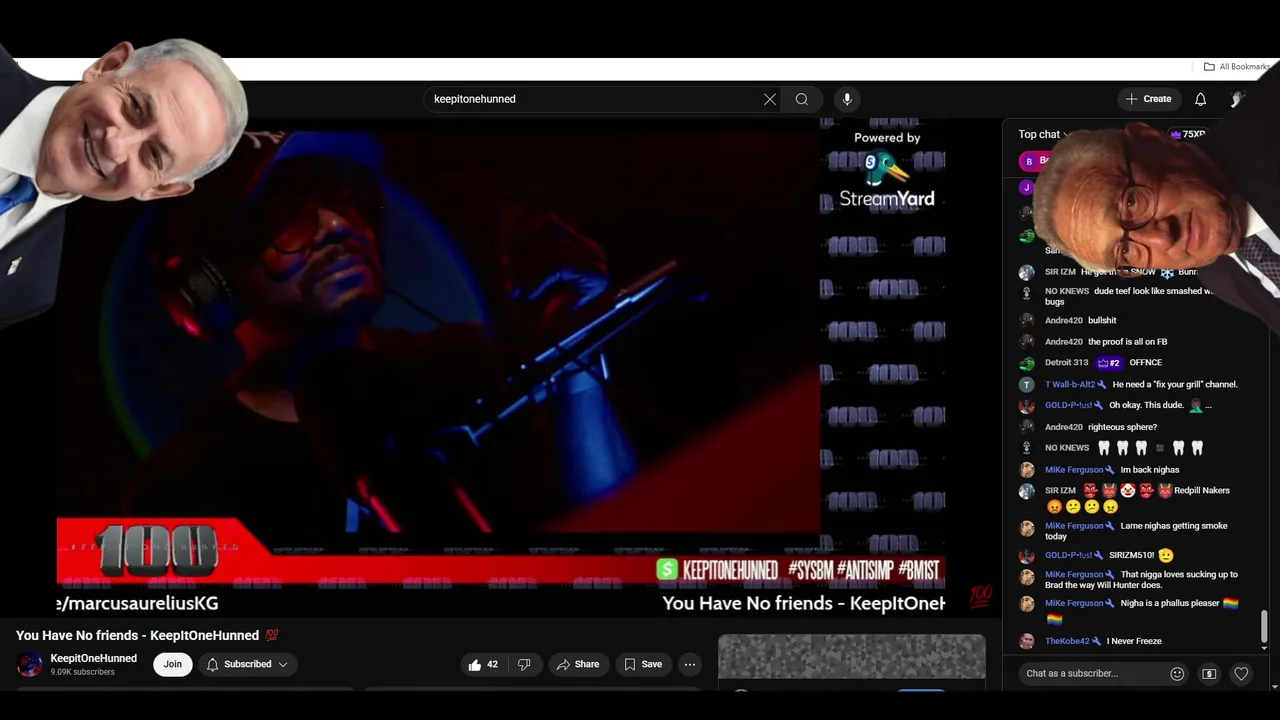Like the video with thumbs up
This screenshot has width=1280, height=720.
click(483, 664)
